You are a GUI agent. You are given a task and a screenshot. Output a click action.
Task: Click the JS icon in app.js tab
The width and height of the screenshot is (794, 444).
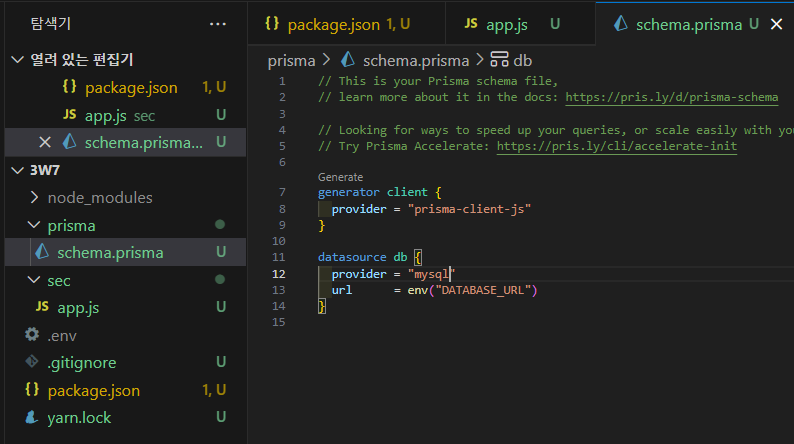coord(471,23)
